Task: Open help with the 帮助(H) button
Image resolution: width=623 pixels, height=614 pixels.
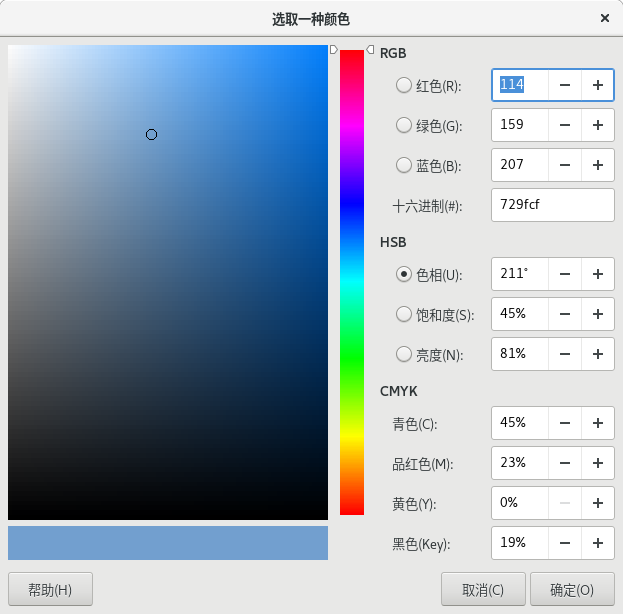Action: (50, 589)
